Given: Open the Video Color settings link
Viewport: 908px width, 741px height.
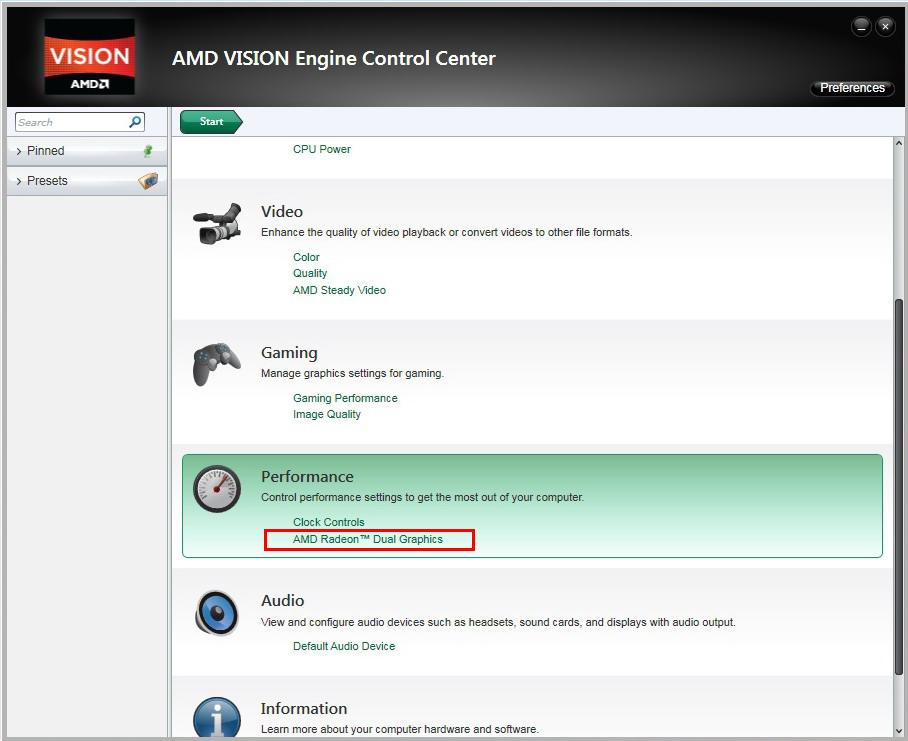Looking at the screenshot, I should [x=306, y=257].
